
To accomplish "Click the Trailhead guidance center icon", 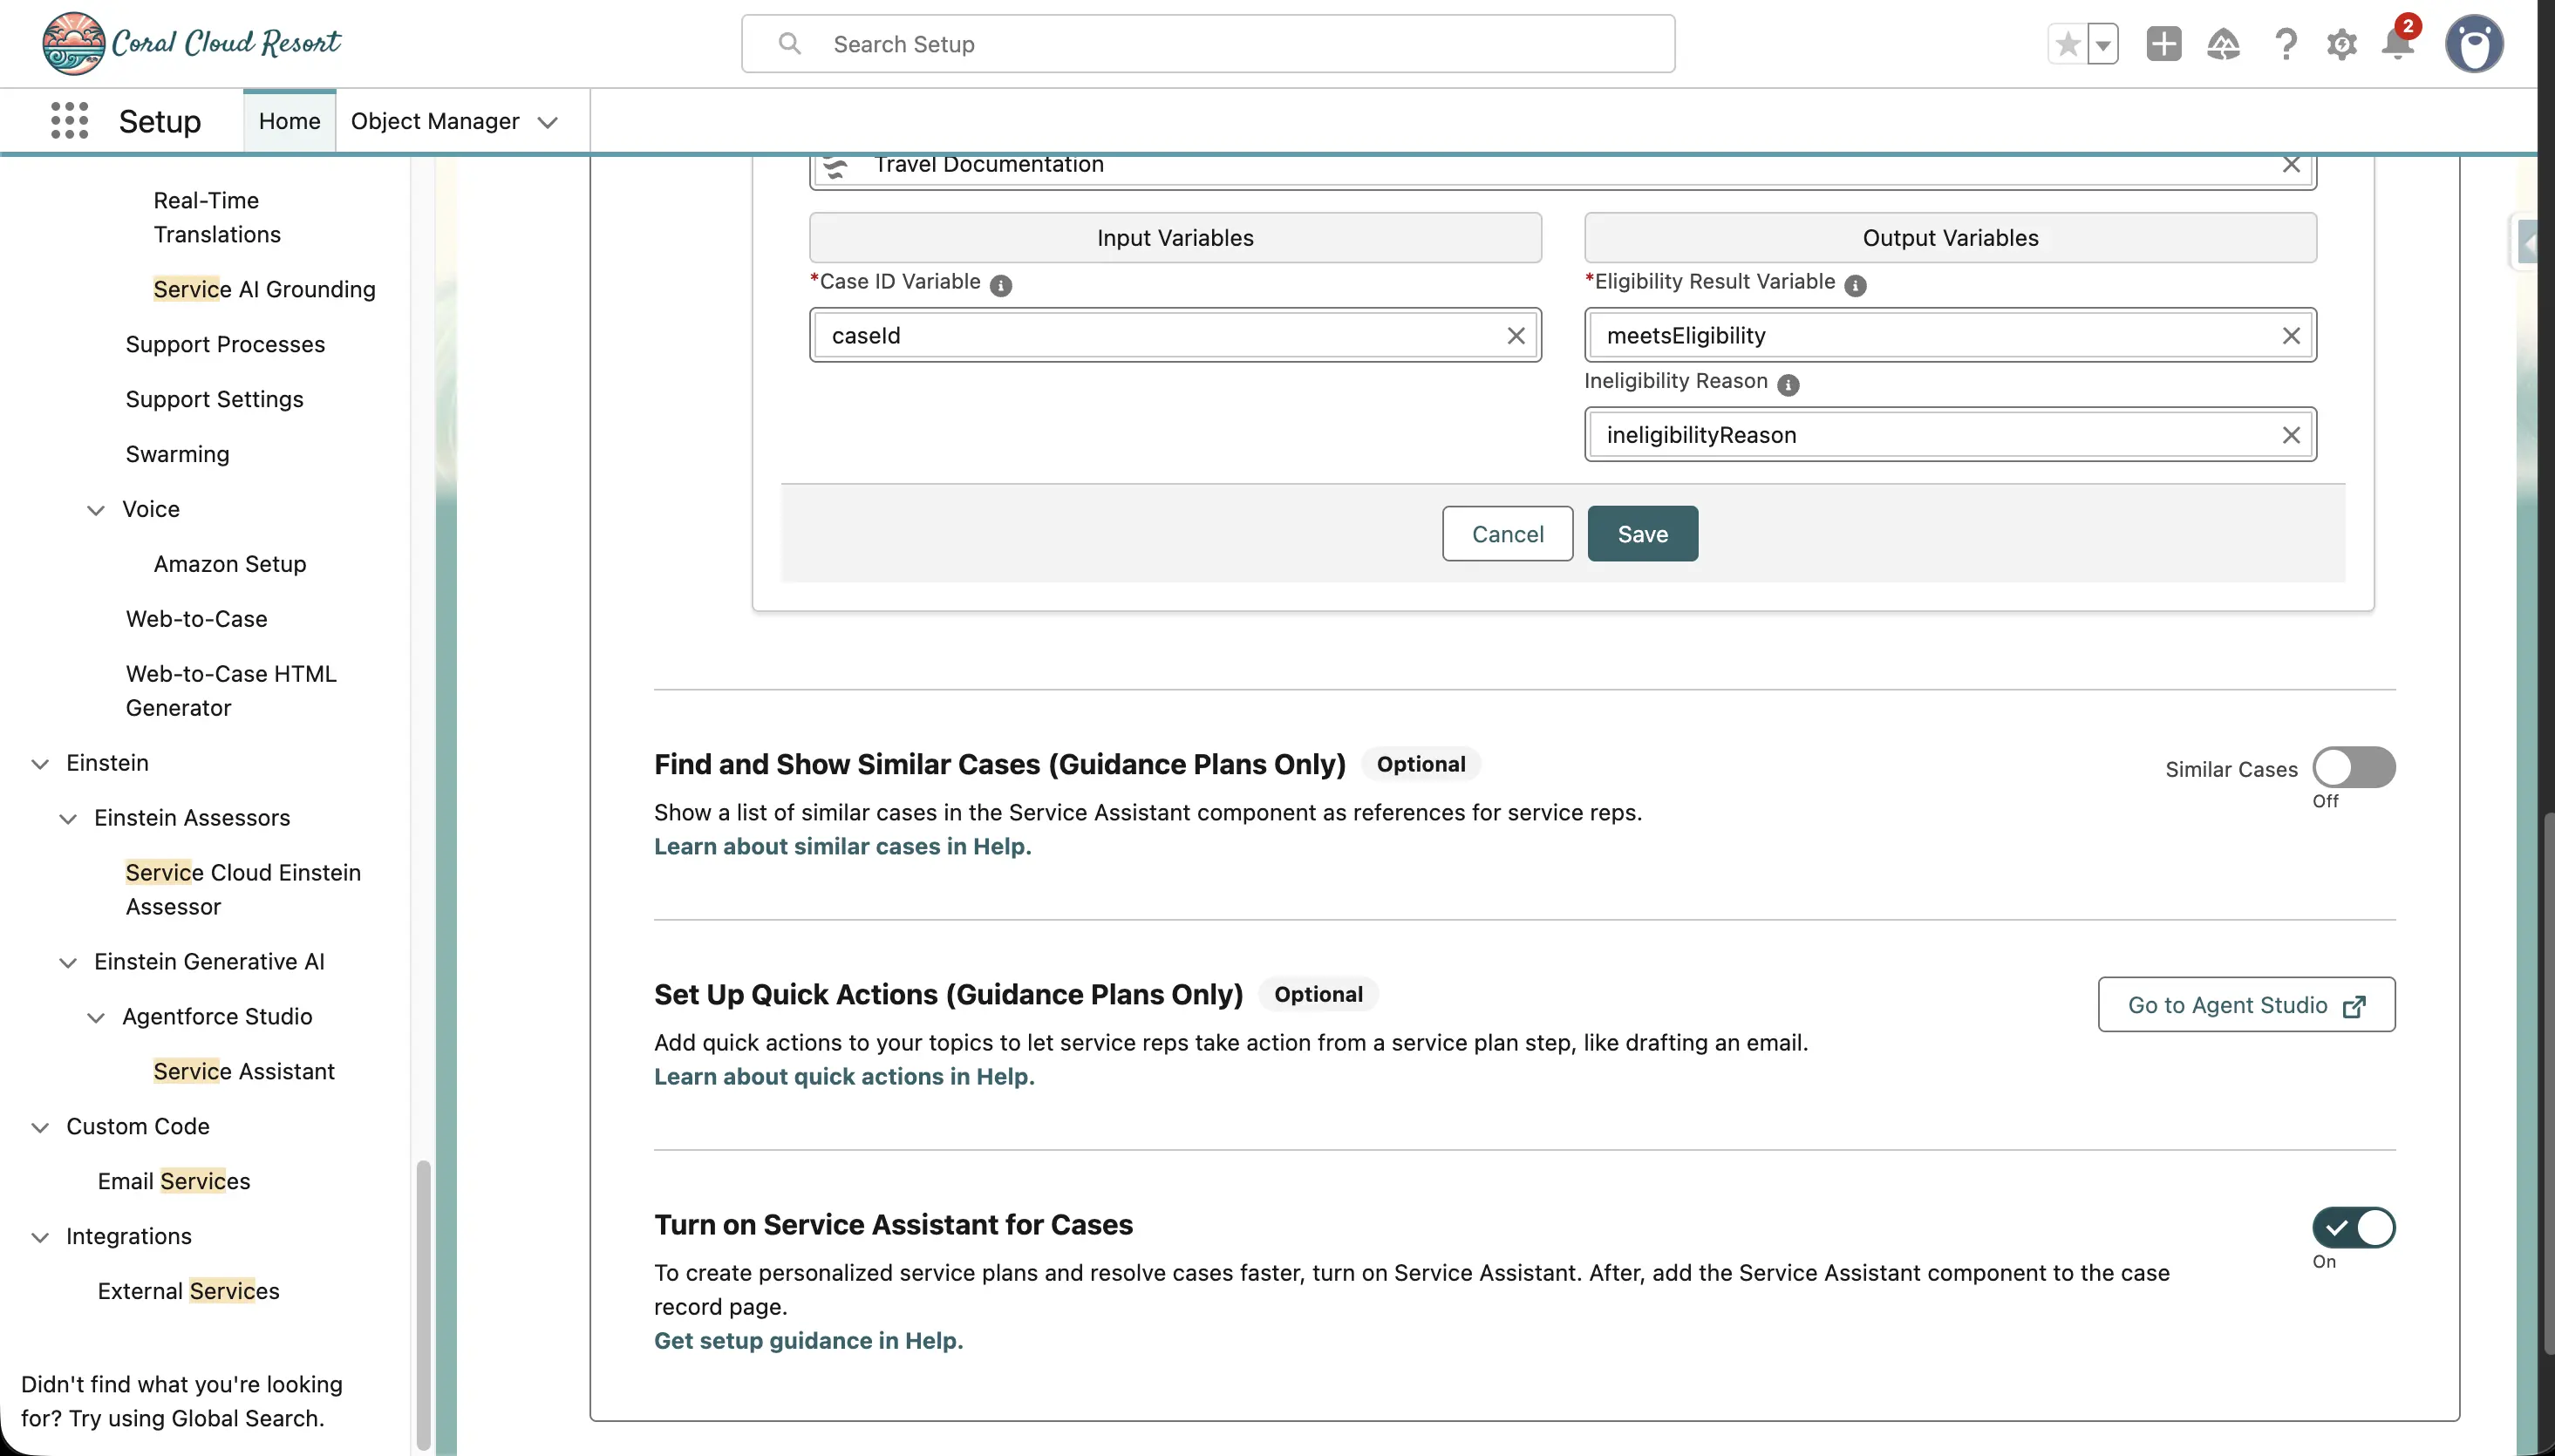I will [2223, 44].
